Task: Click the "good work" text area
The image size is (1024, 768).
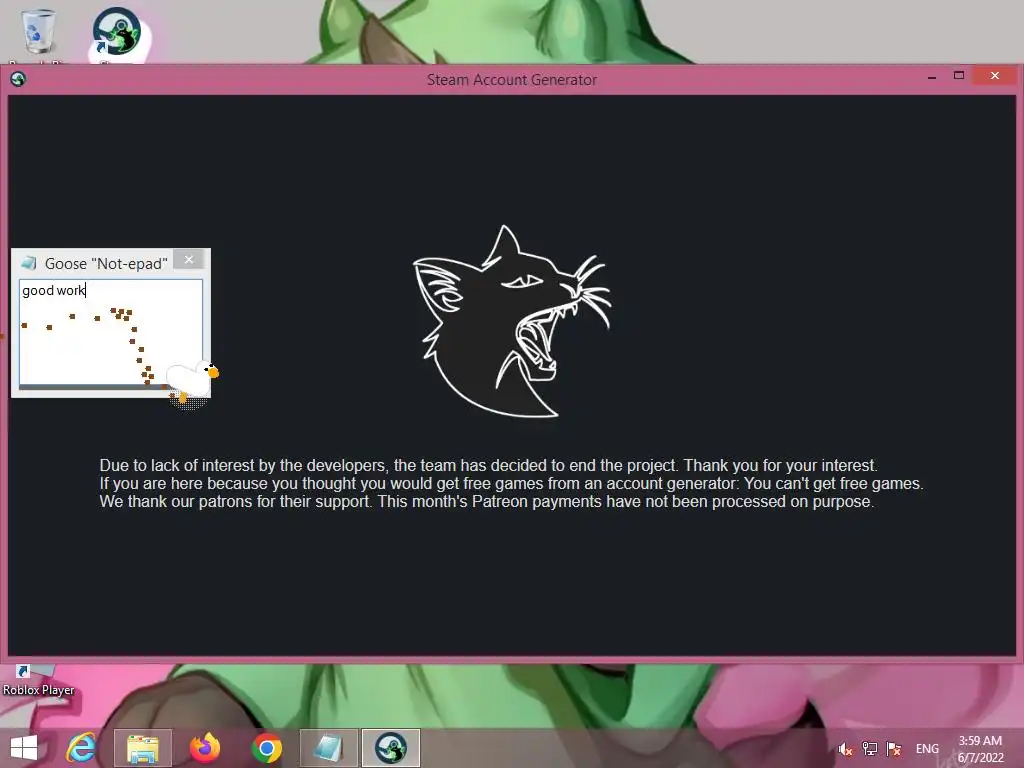Action: [111, 332]
